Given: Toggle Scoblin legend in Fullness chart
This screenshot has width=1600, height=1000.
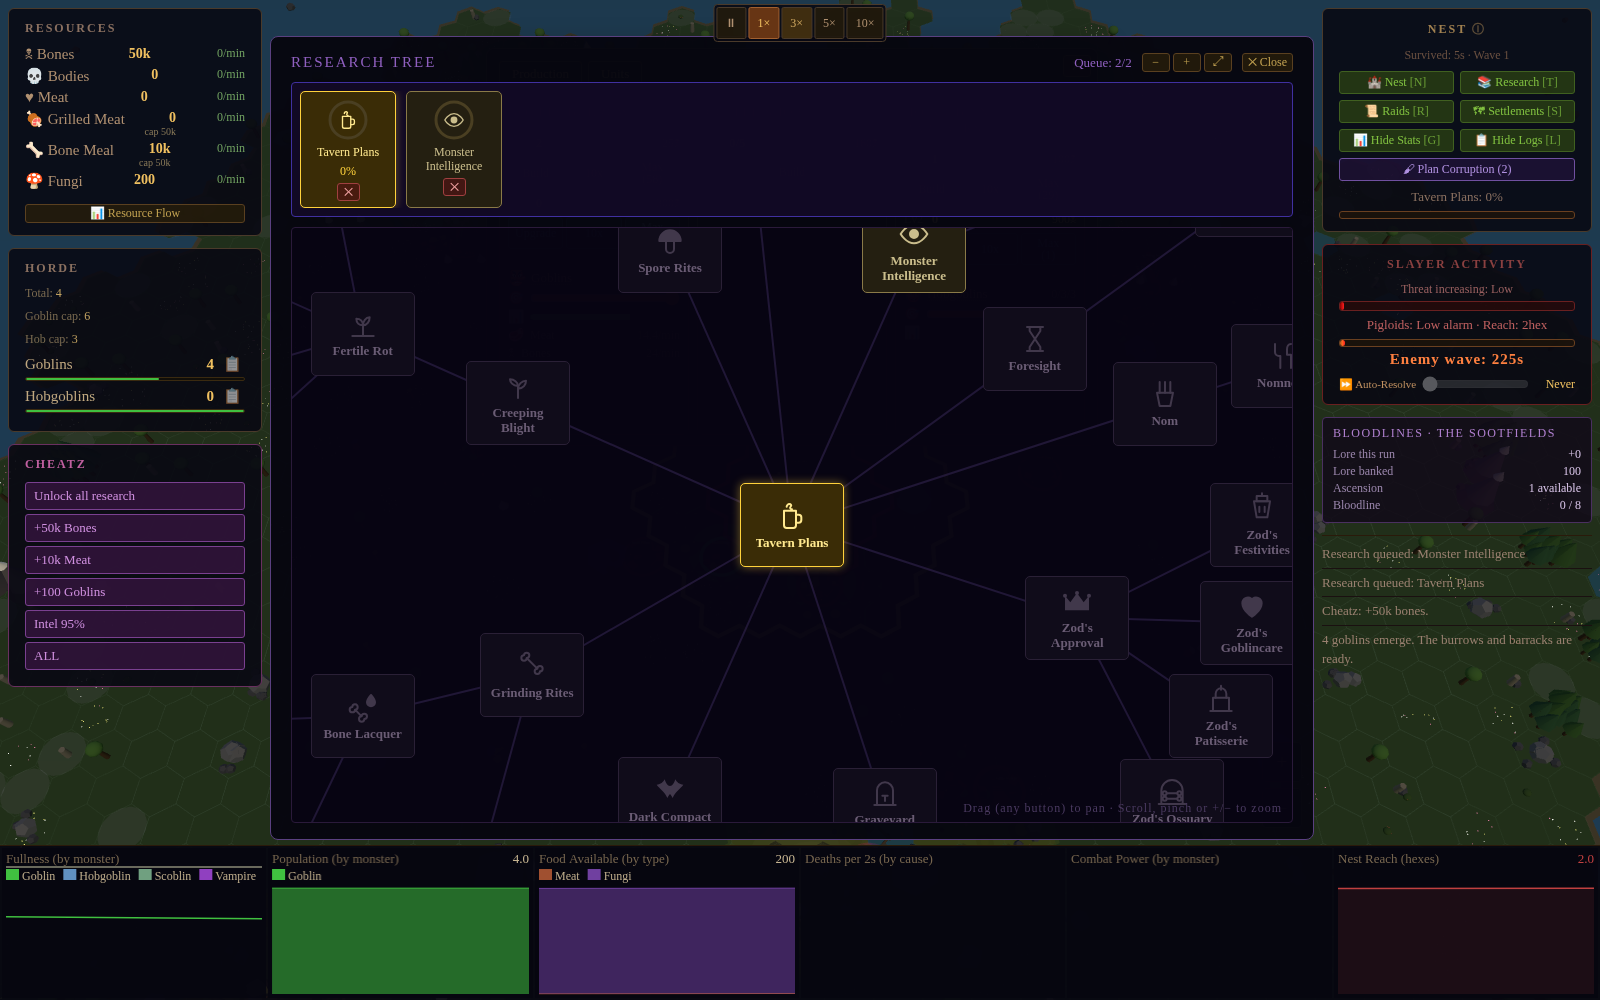Looking at the screenshot, I should [x=165, y=875].
